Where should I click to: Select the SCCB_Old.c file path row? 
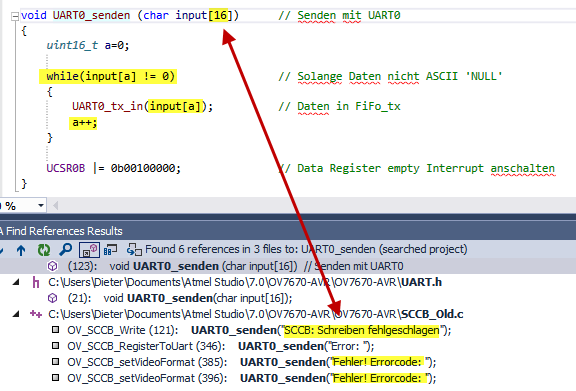256,314
